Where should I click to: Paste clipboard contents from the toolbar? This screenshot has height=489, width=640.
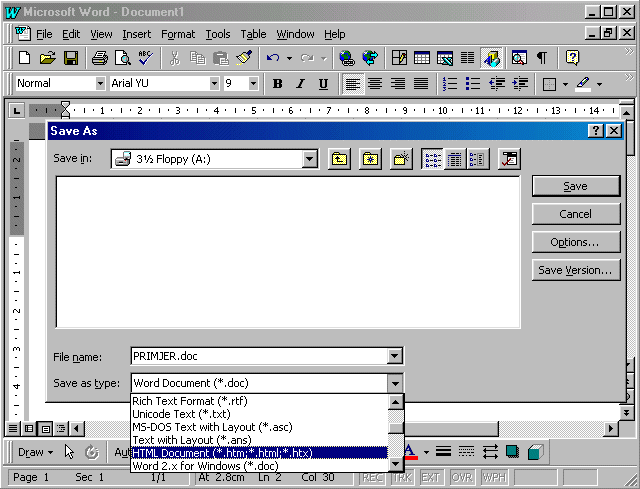click(x=221, y=58)
